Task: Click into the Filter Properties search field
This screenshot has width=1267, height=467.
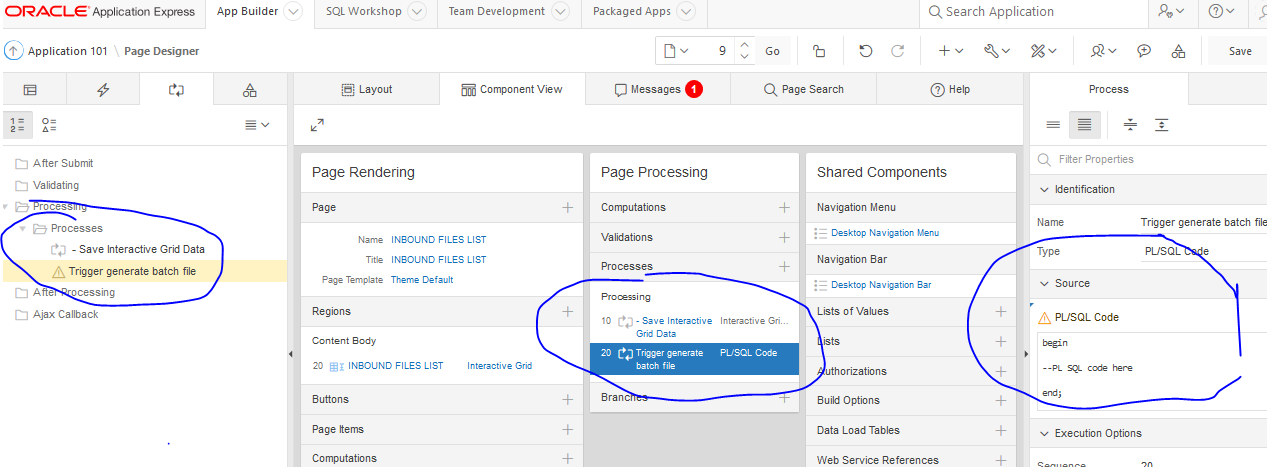Action: (x=1150, y=159)
